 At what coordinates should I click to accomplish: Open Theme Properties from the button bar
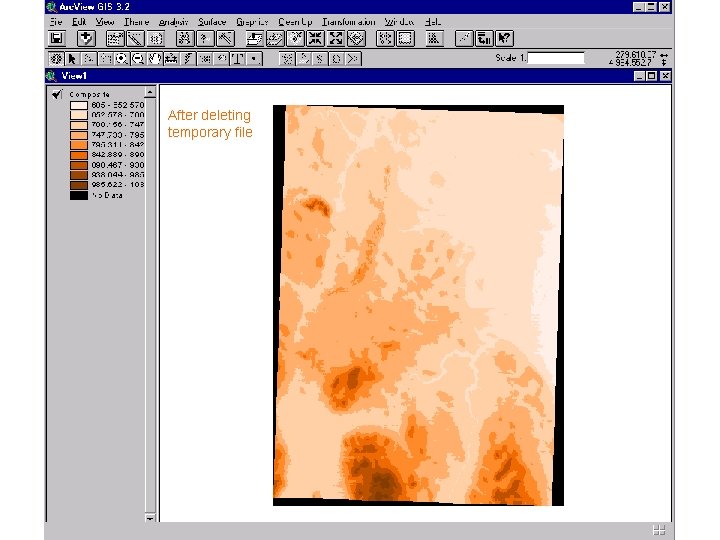click(x=115, y=38)
